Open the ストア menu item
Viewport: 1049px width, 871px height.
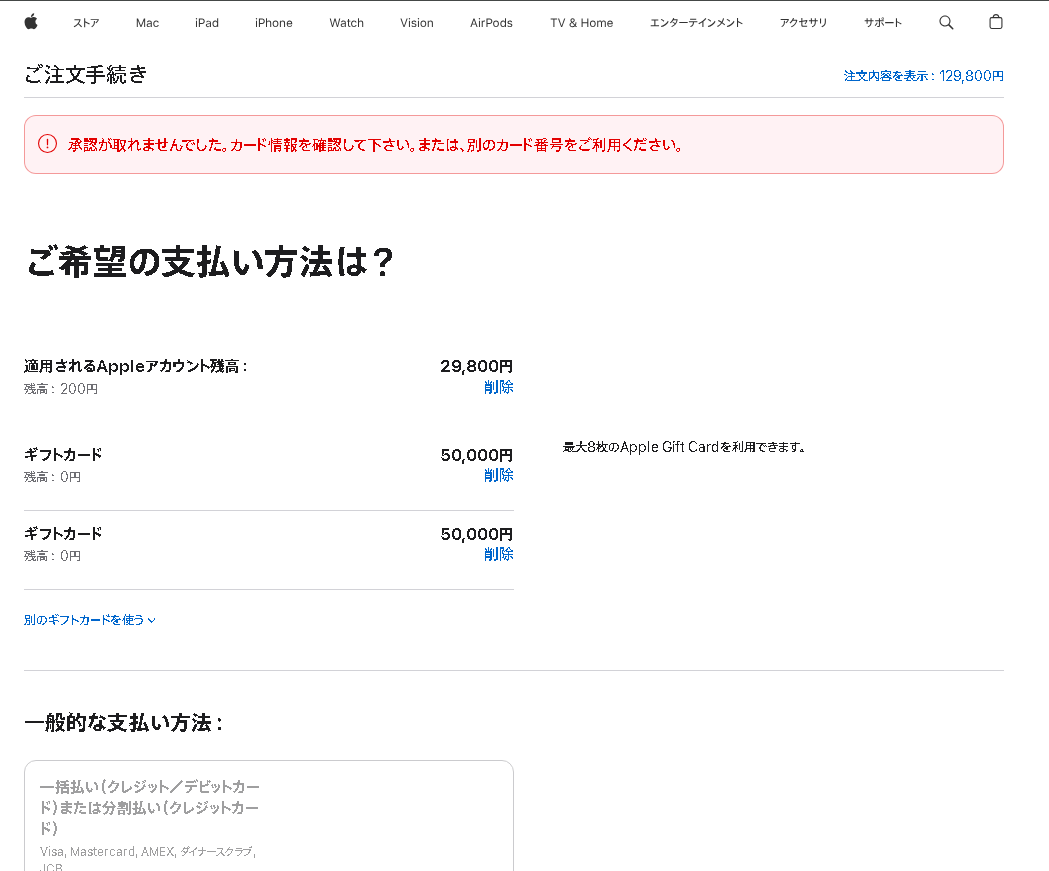86,23
